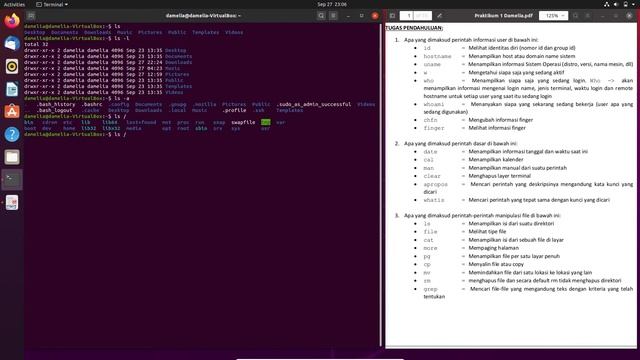Open Firefox from the dock
The image size is (640, 360).
coord(12,20)
